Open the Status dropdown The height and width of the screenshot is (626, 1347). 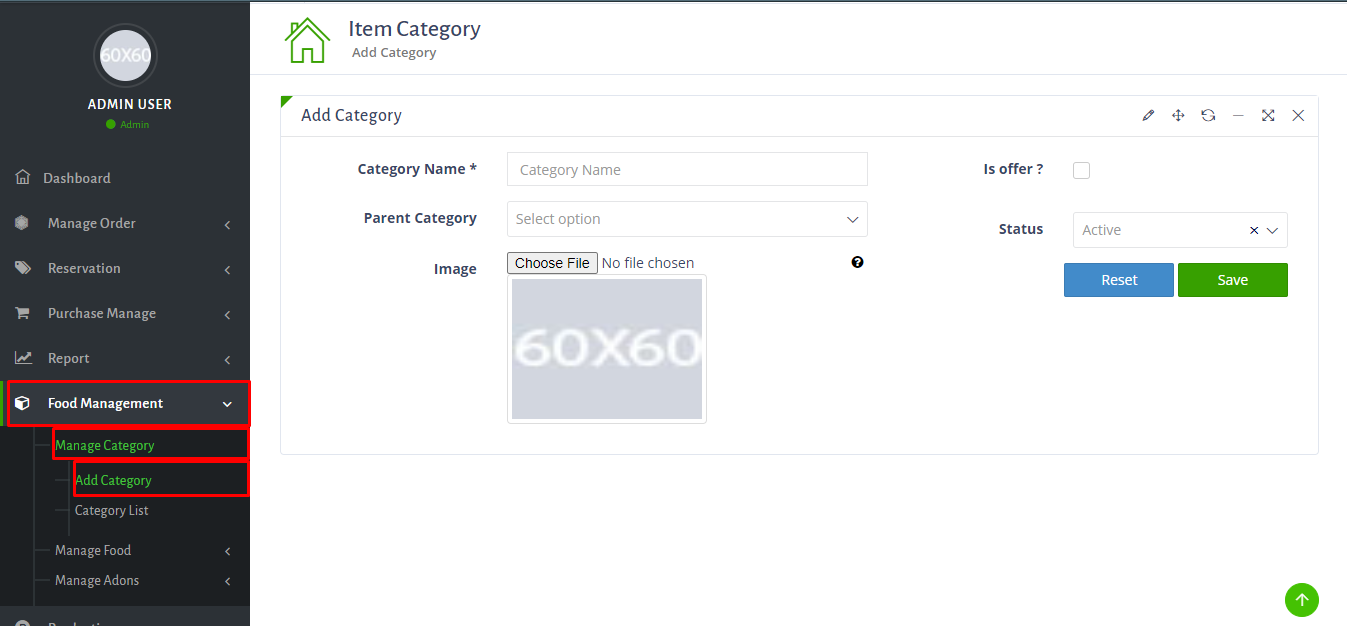(x=1179, y=230)
